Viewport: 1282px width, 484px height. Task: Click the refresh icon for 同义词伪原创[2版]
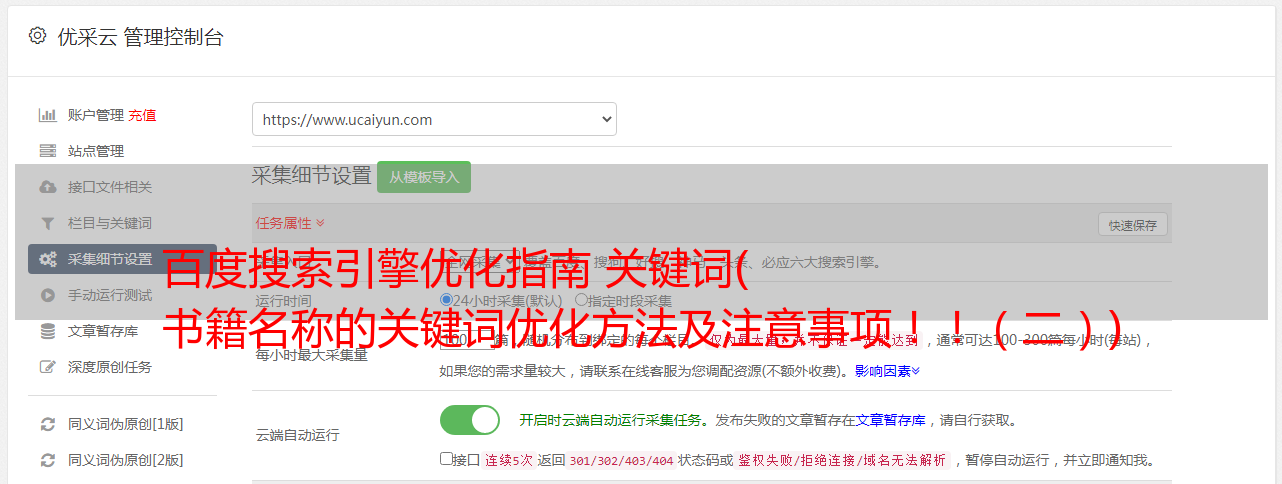47,460
